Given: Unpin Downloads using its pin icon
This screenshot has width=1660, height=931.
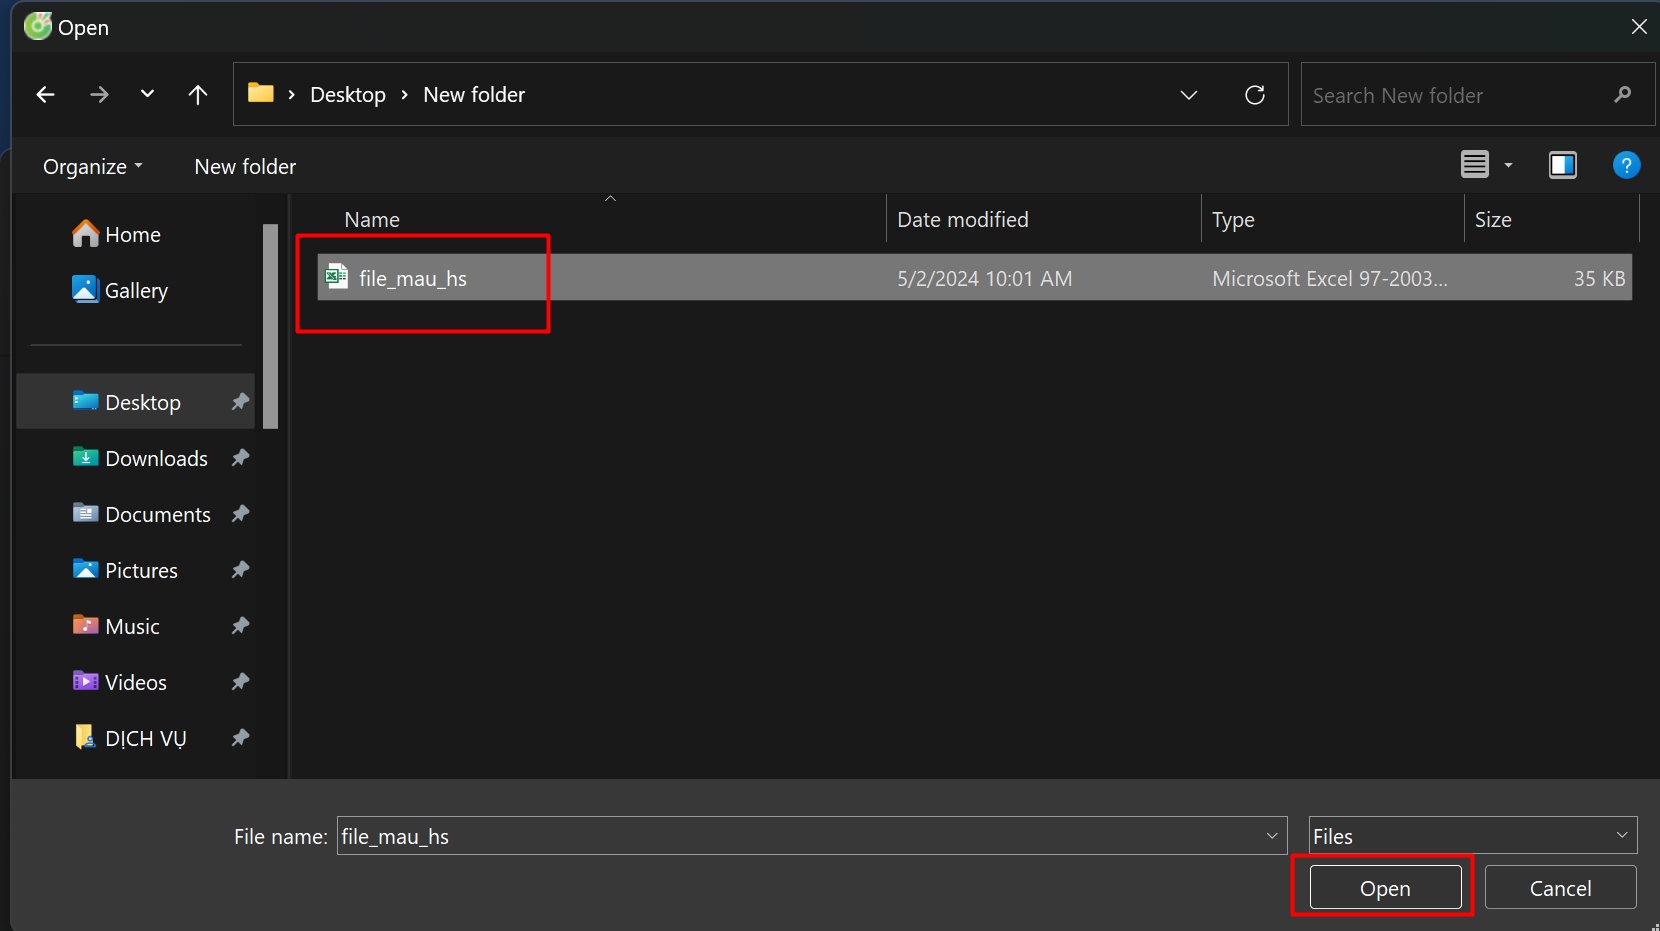Looking at the screenshot, I should coord(240,458).
